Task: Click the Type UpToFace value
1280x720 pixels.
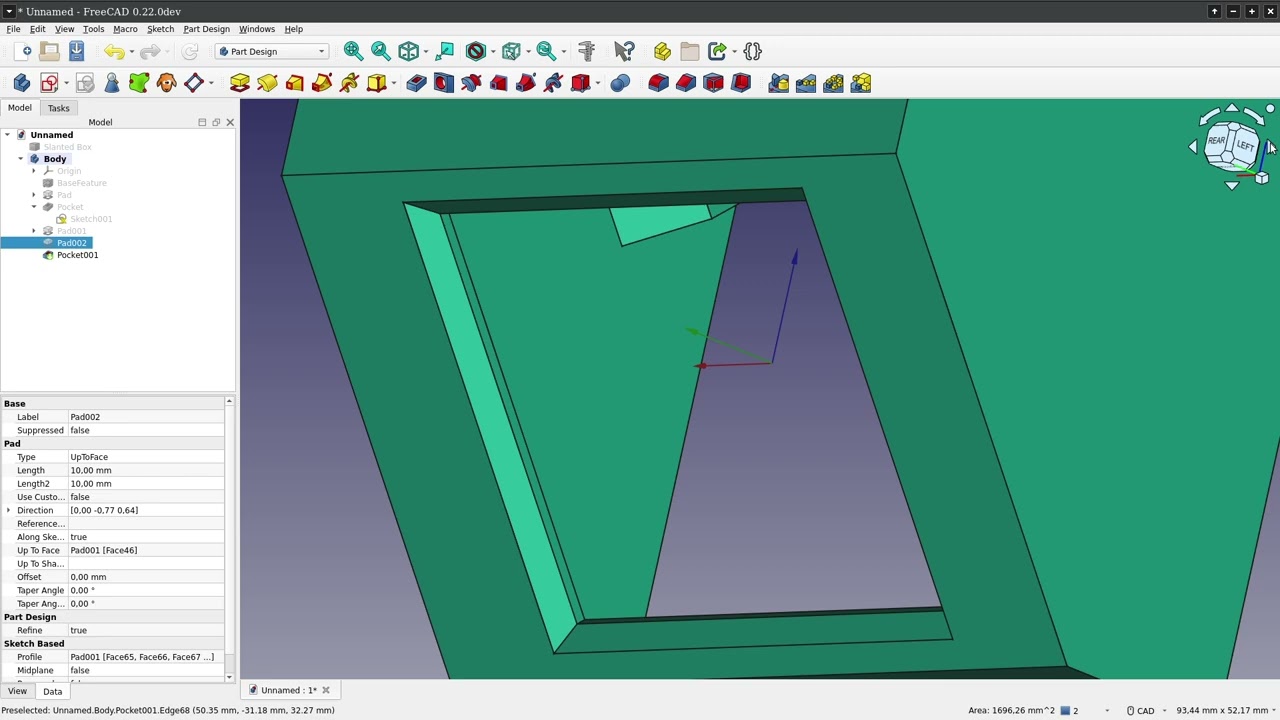Action: 146,457
